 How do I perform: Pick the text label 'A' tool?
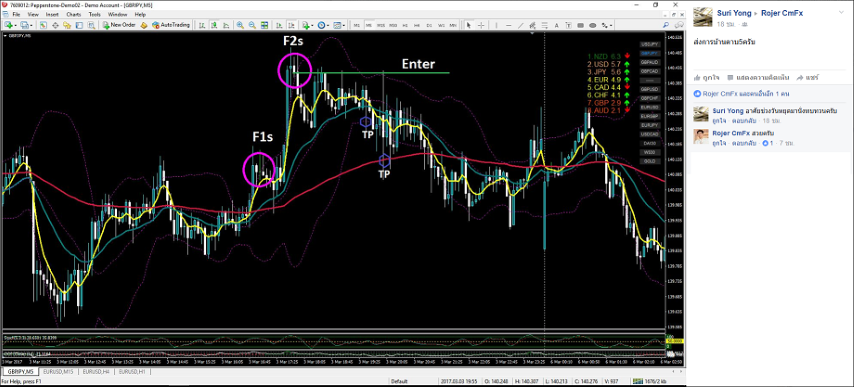pos(557,25)
